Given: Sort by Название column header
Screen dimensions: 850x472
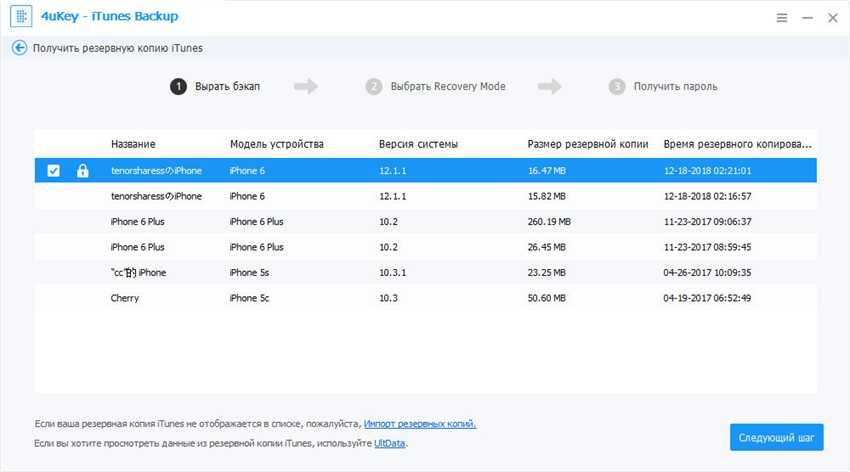Looking at the screenshot, I should (x=133, y=144).
